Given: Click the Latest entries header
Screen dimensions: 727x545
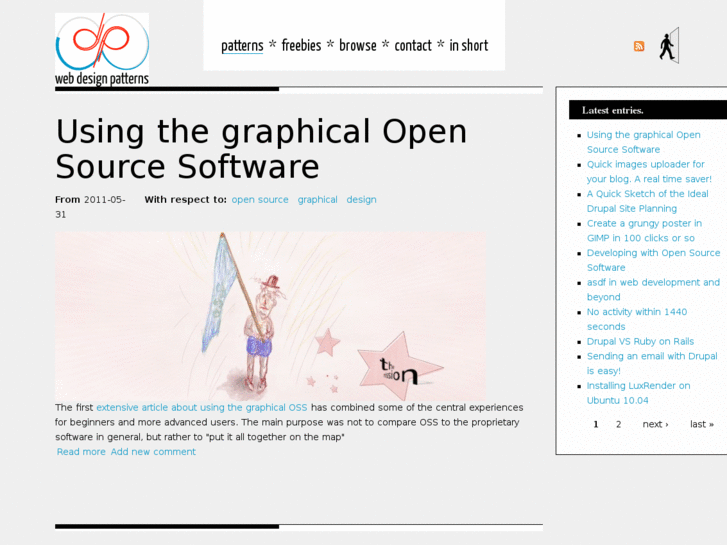Looking at the screenshot, I should tap(648, 110).
